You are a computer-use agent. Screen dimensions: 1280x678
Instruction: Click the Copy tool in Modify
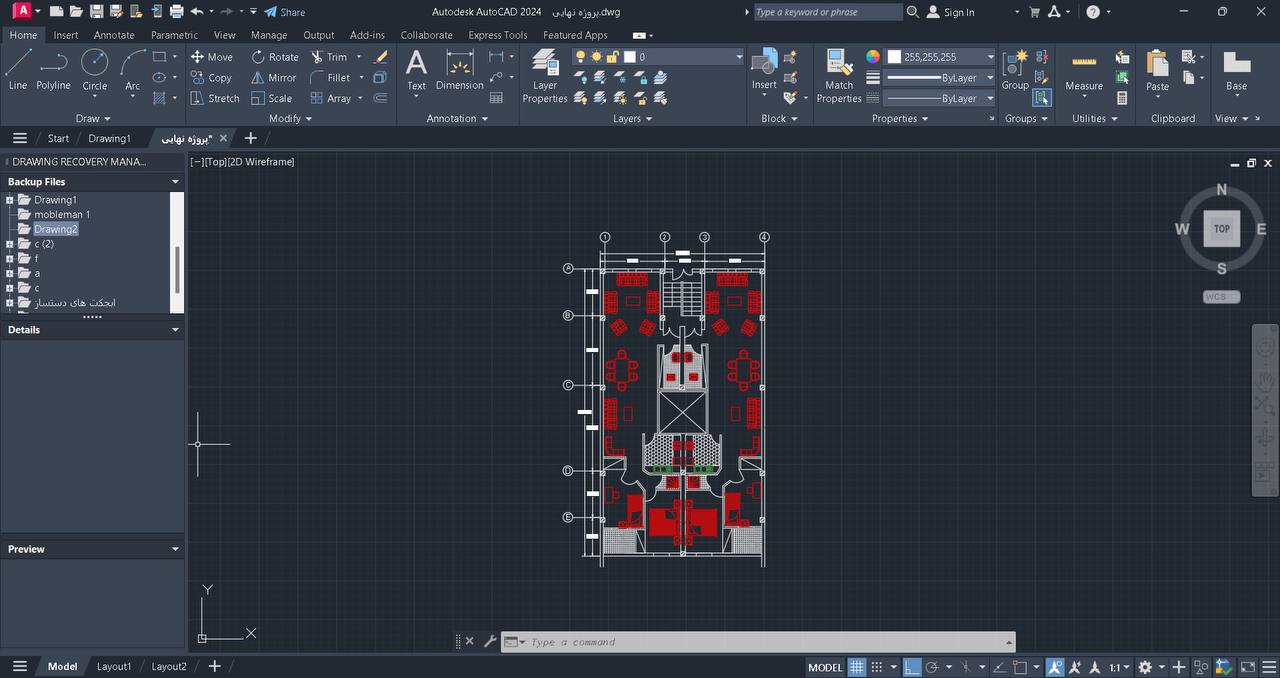pyautogui.click(x=211, y=78)
